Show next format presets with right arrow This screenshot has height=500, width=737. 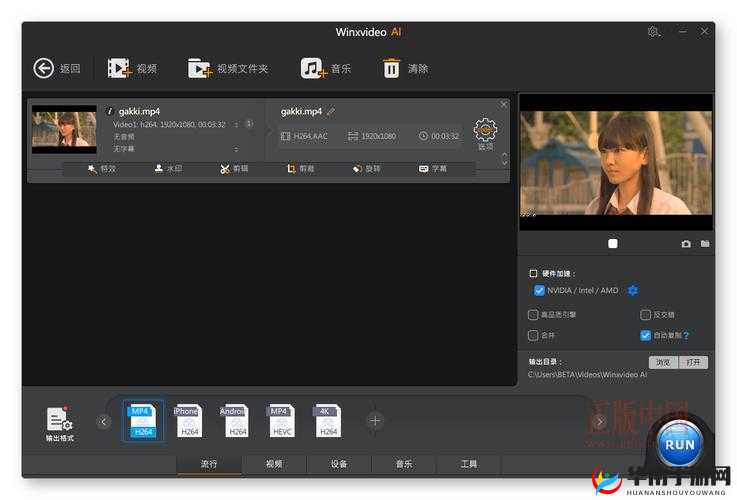pyautogui.click(x=600, y=421)
